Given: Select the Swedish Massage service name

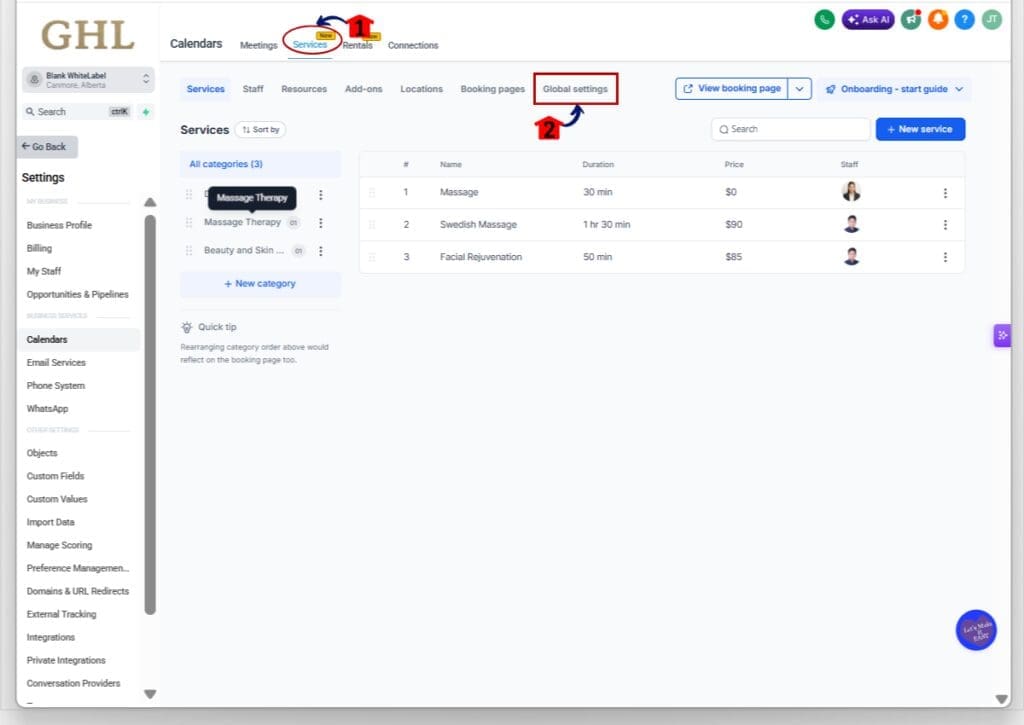Looking at the screenshot, I should click(478, 225).
